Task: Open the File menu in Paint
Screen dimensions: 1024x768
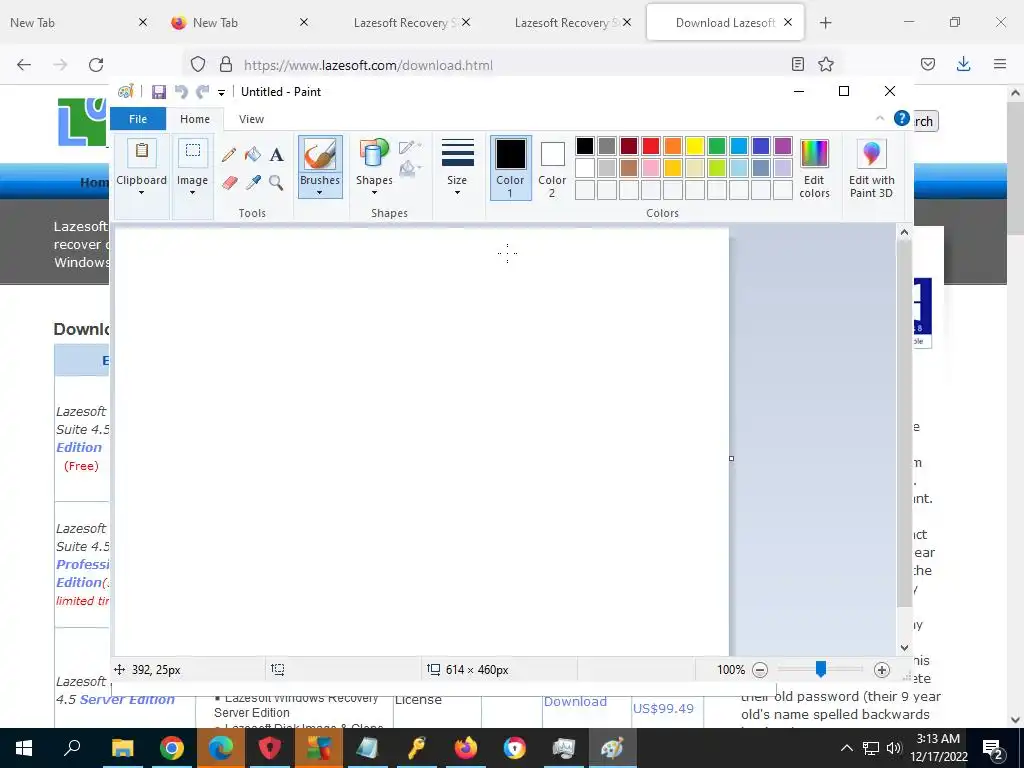Action: (x=138, y=119)
